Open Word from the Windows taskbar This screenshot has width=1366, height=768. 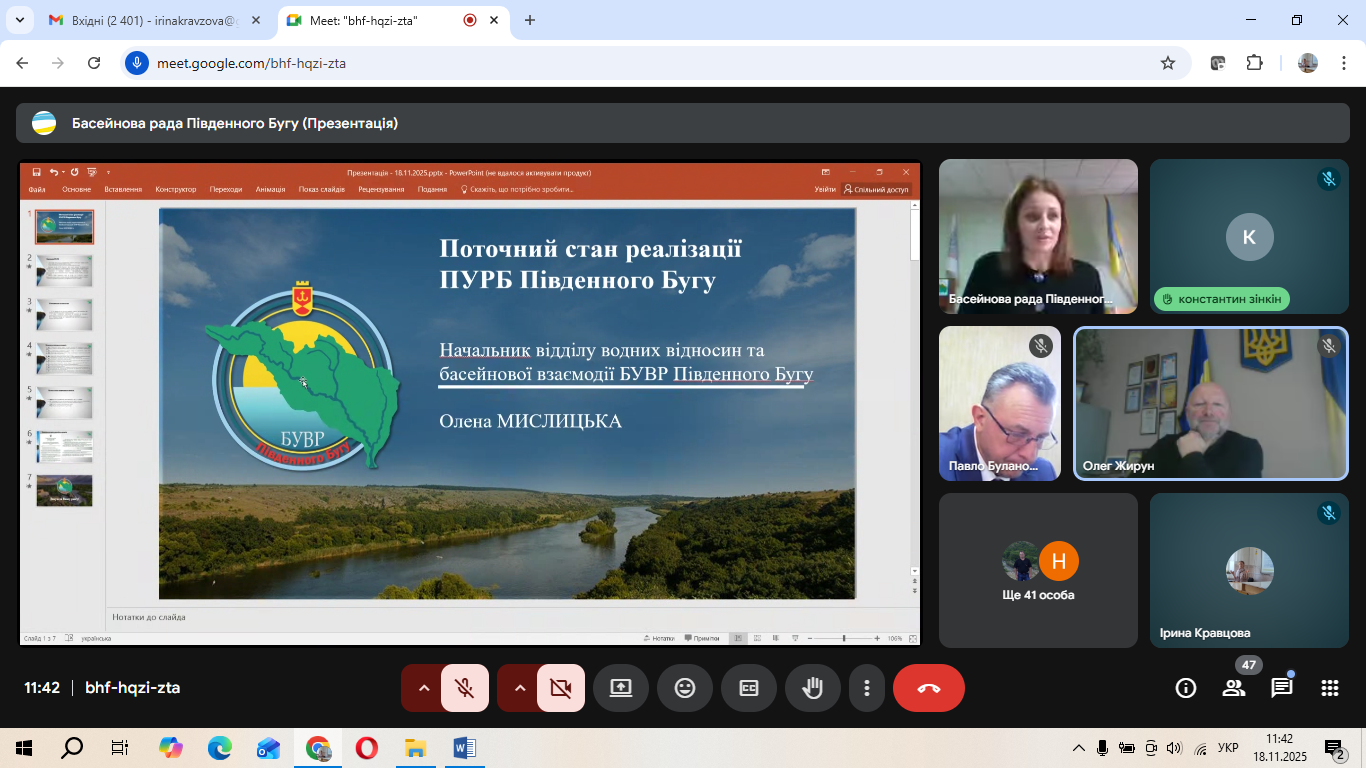465,748
